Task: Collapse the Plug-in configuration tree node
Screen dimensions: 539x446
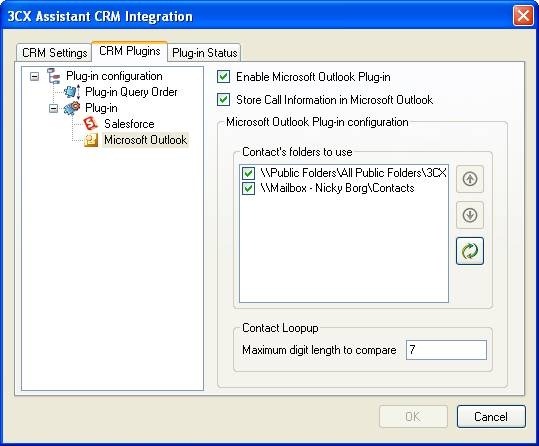Action: pos(34,76)
